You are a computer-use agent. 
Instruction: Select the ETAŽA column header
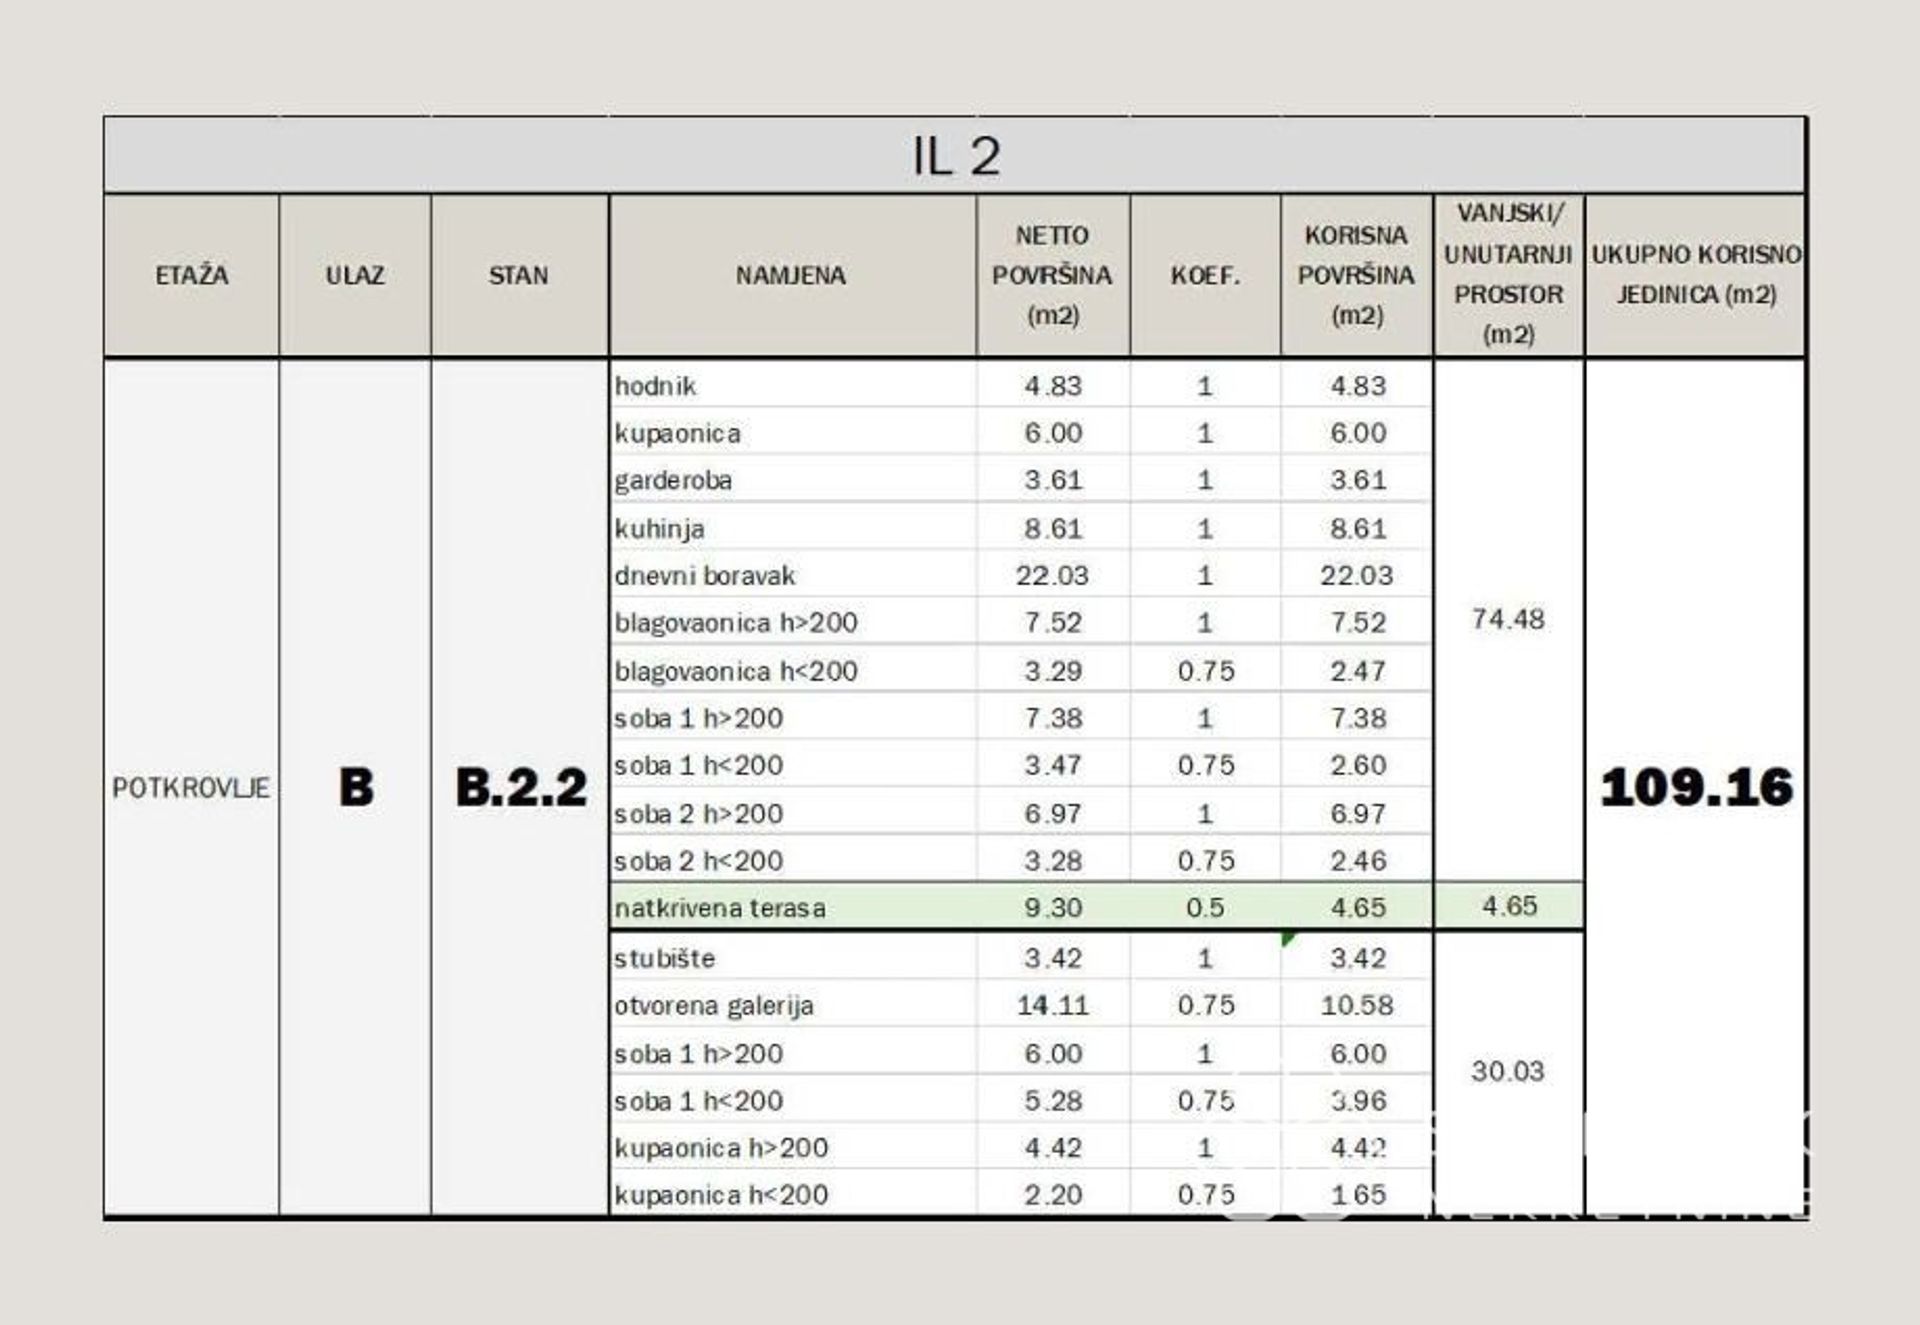coord(191,275)
